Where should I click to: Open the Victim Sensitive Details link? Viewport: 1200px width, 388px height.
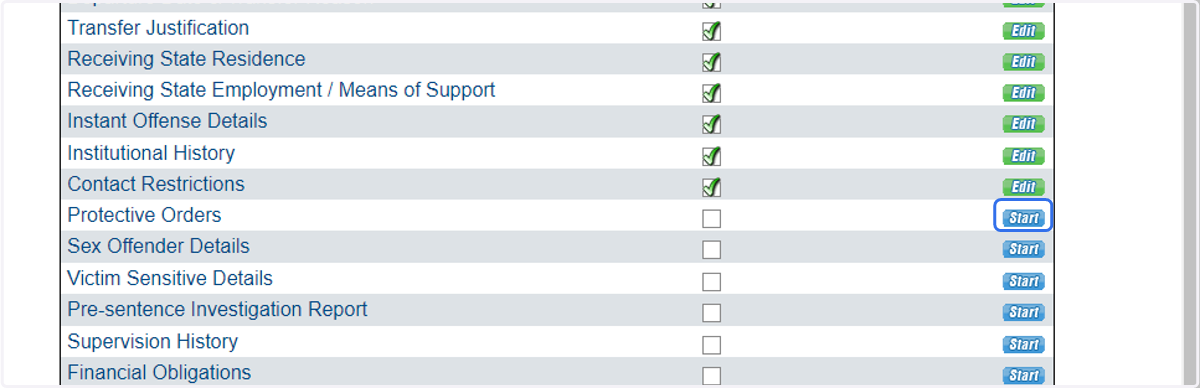(170, 278)
